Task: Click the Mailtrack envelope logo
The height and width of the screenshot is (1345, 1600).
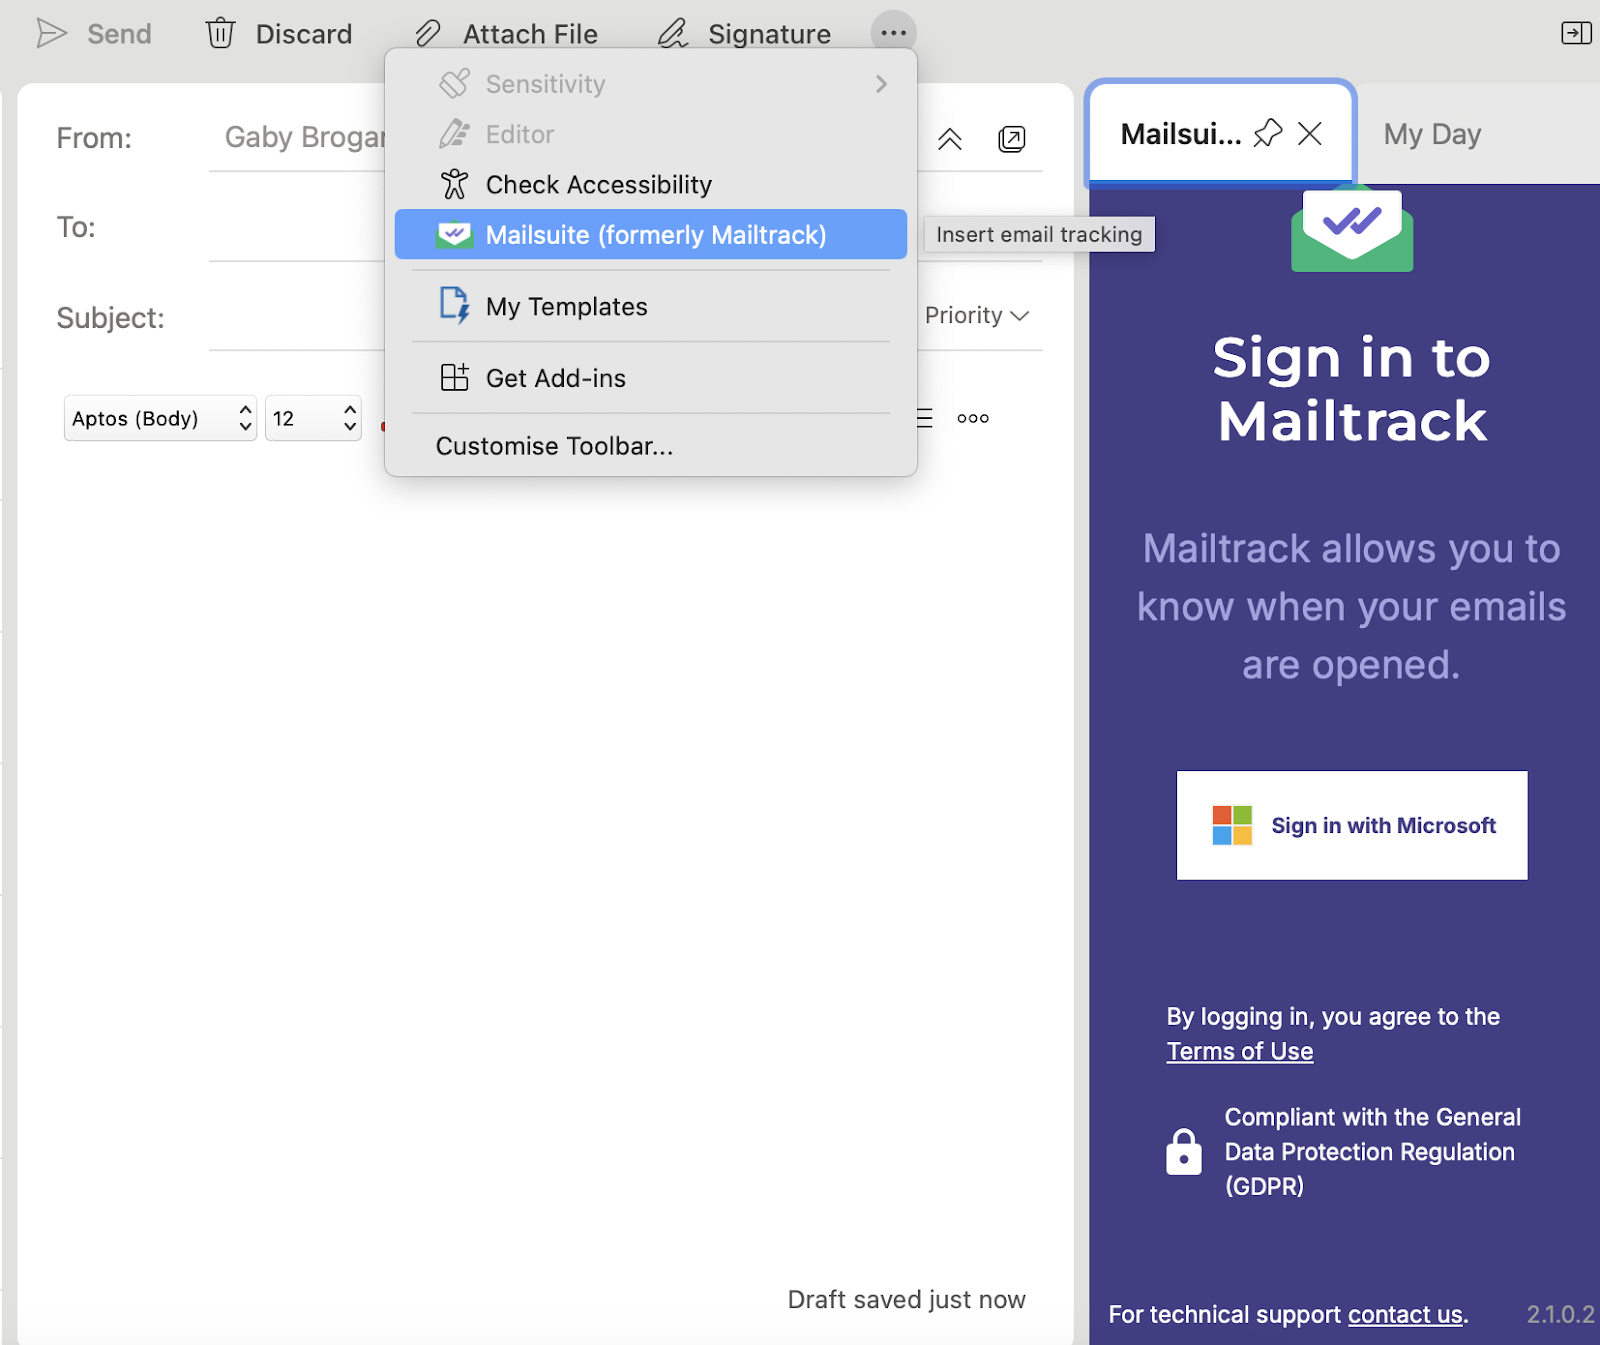Action: [x=1352, y=228]
